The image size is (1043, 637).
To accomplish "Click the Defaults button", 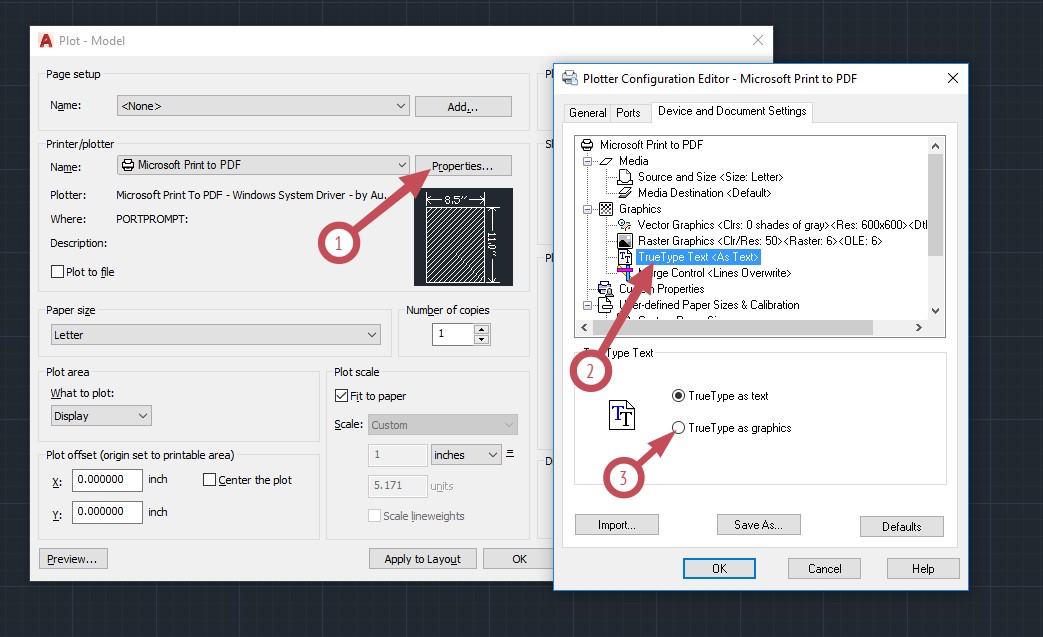I will 901,526.
